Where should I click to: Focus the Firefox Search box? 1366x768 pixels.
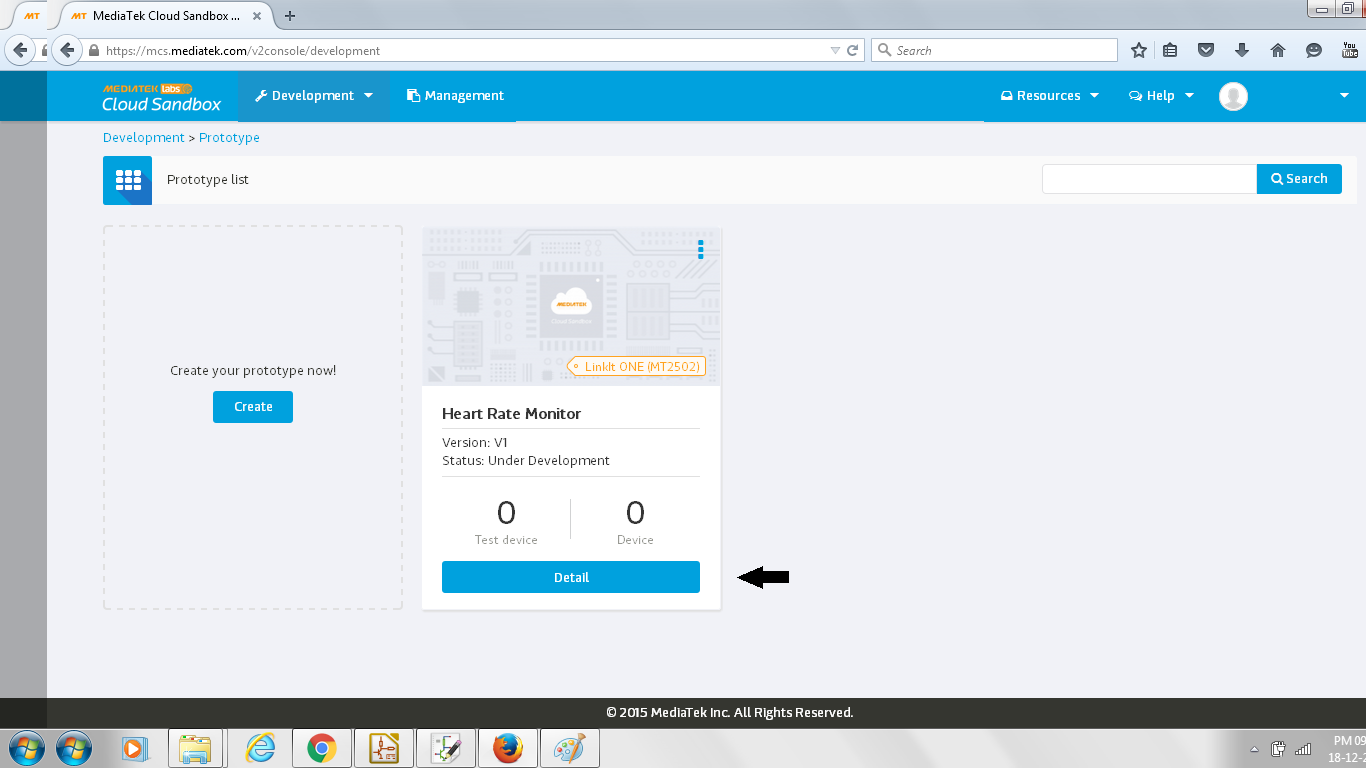coord(995,50)
